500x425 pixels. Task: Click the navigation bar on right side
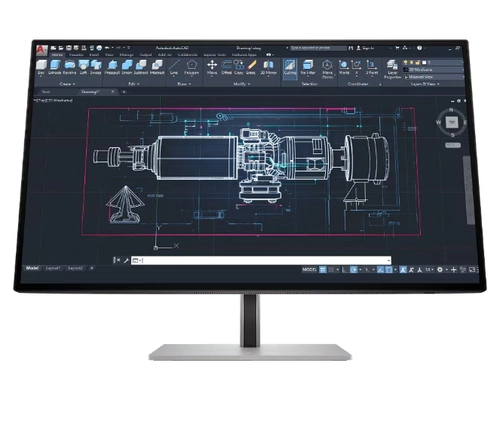tap(468, 190)
